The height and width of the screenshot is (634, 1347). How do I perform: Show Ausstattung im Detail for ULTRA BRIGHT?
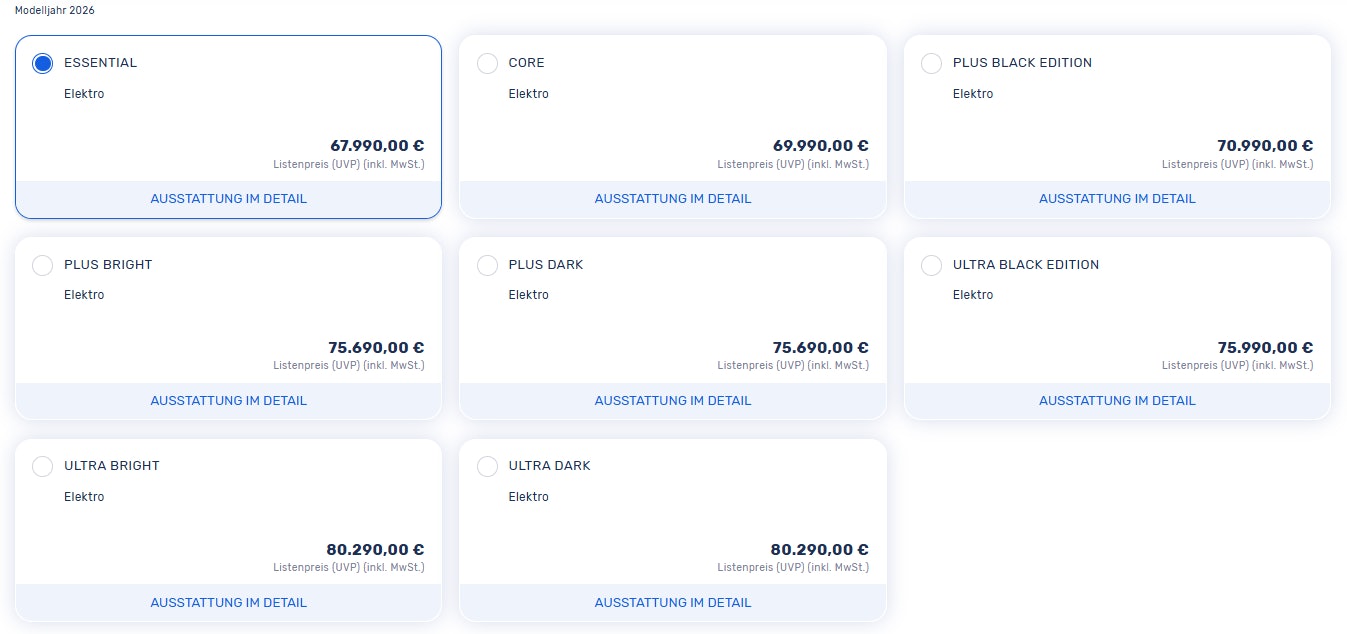[229, 603]
